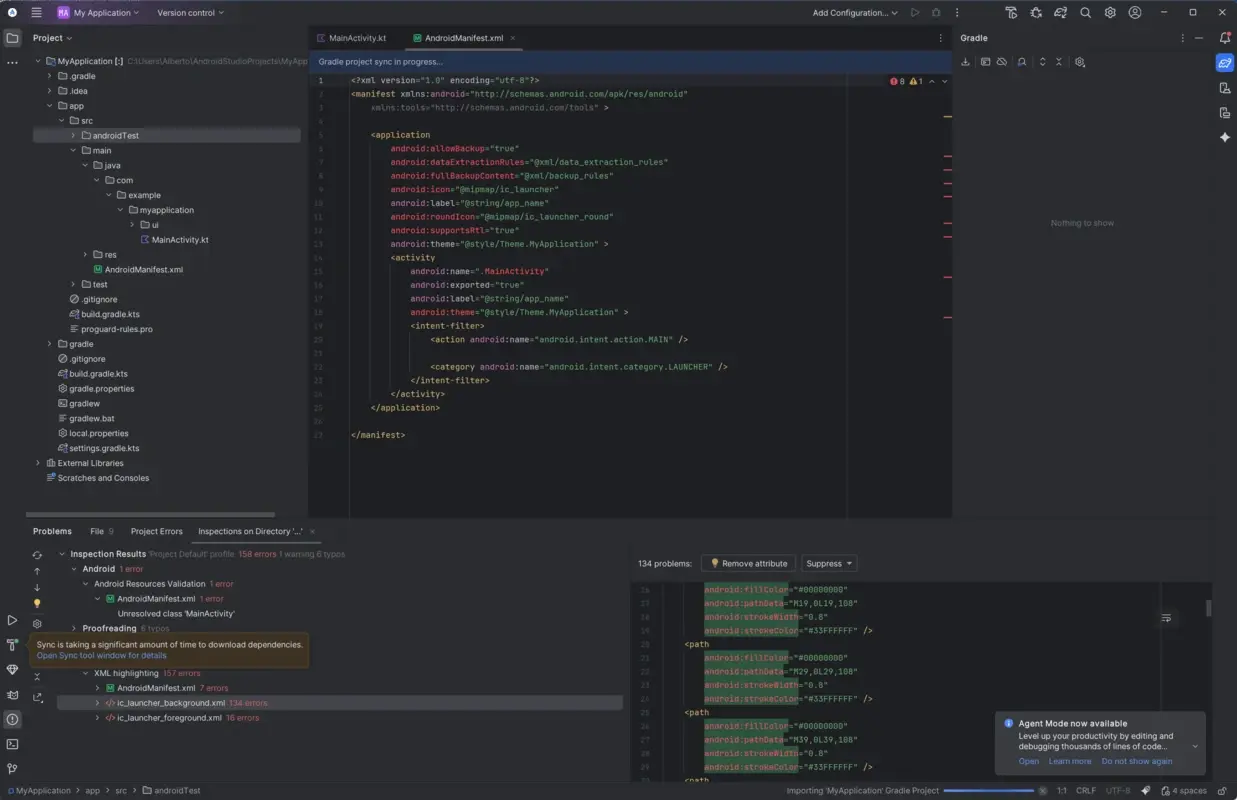The height and width of the screenshot is (800, 1237).
Task: Toggle Gradle offline mode
Action: click(x=1001, y=61)
